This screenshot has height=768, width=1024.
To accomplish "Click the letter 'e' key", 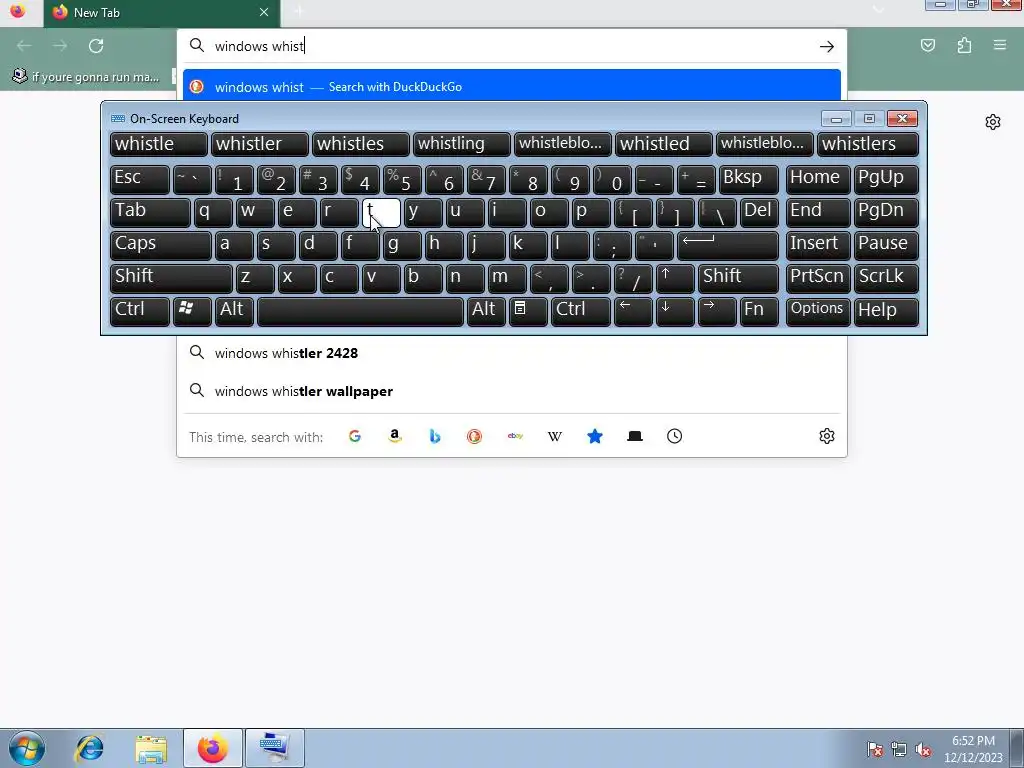I will click(297, 212).
